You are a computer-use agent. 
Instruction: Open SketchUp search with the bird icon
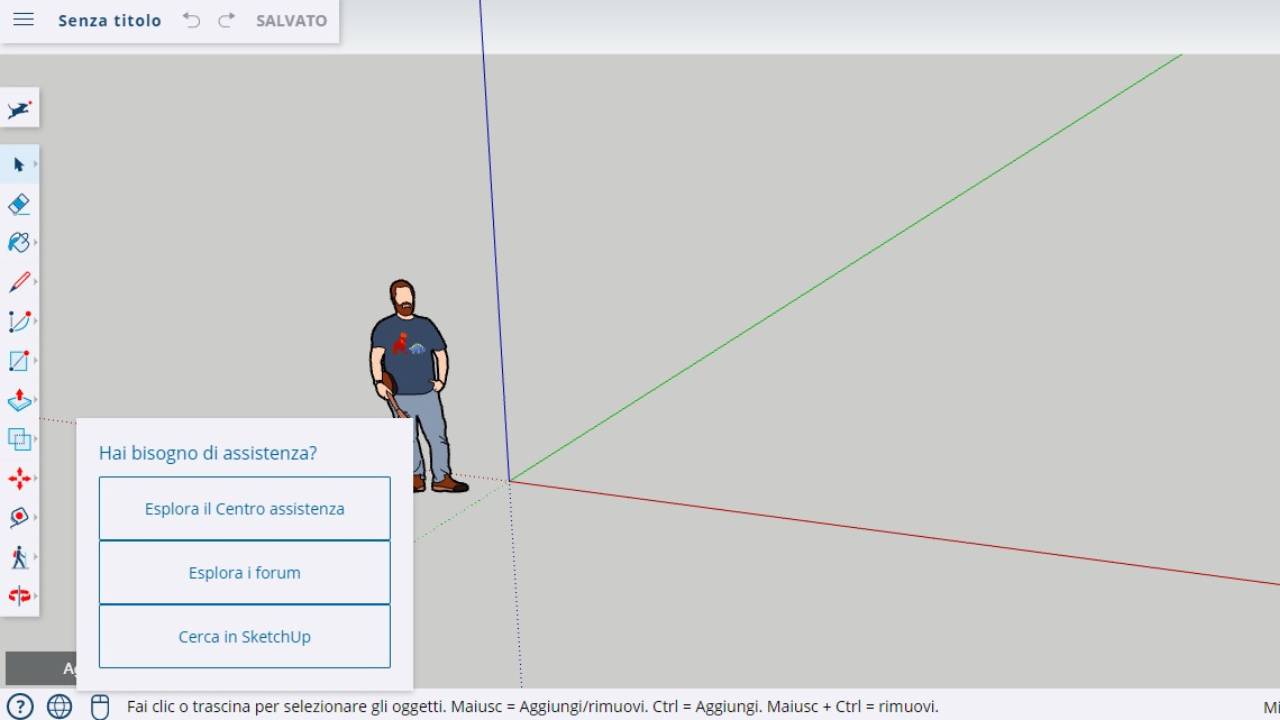[18, 109]
